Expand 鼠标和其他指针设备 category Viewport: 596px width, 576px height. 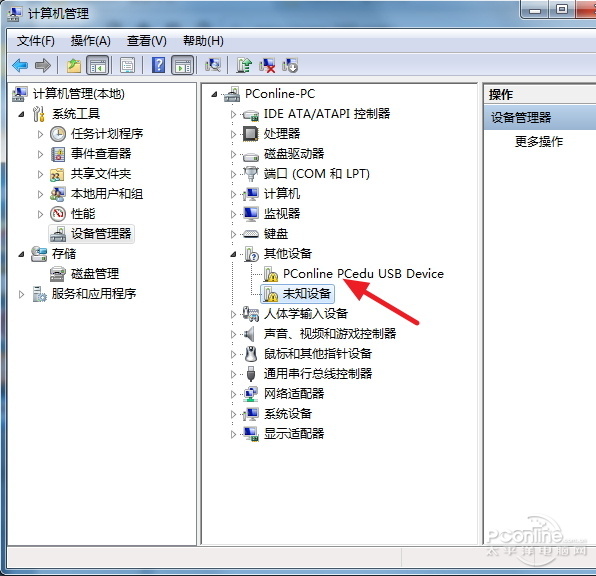(233, 354)
